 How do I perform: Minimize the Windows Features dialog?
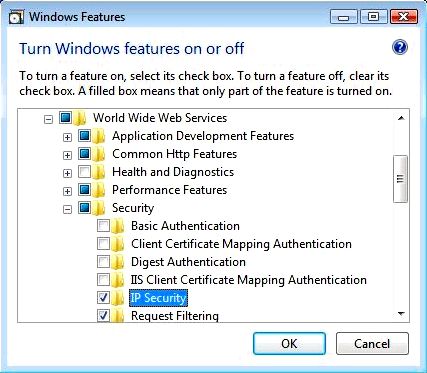click(344, 17)
